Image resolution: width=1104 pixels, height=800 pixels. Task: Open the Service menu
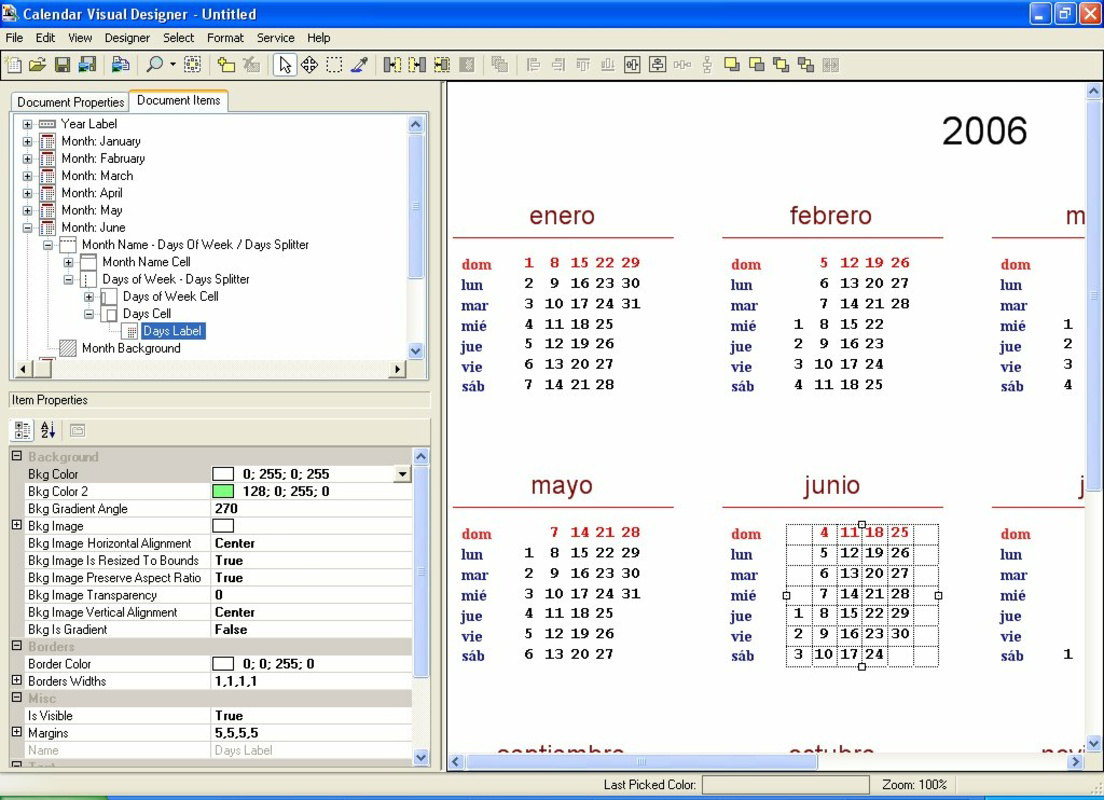[x=275, y=37]
